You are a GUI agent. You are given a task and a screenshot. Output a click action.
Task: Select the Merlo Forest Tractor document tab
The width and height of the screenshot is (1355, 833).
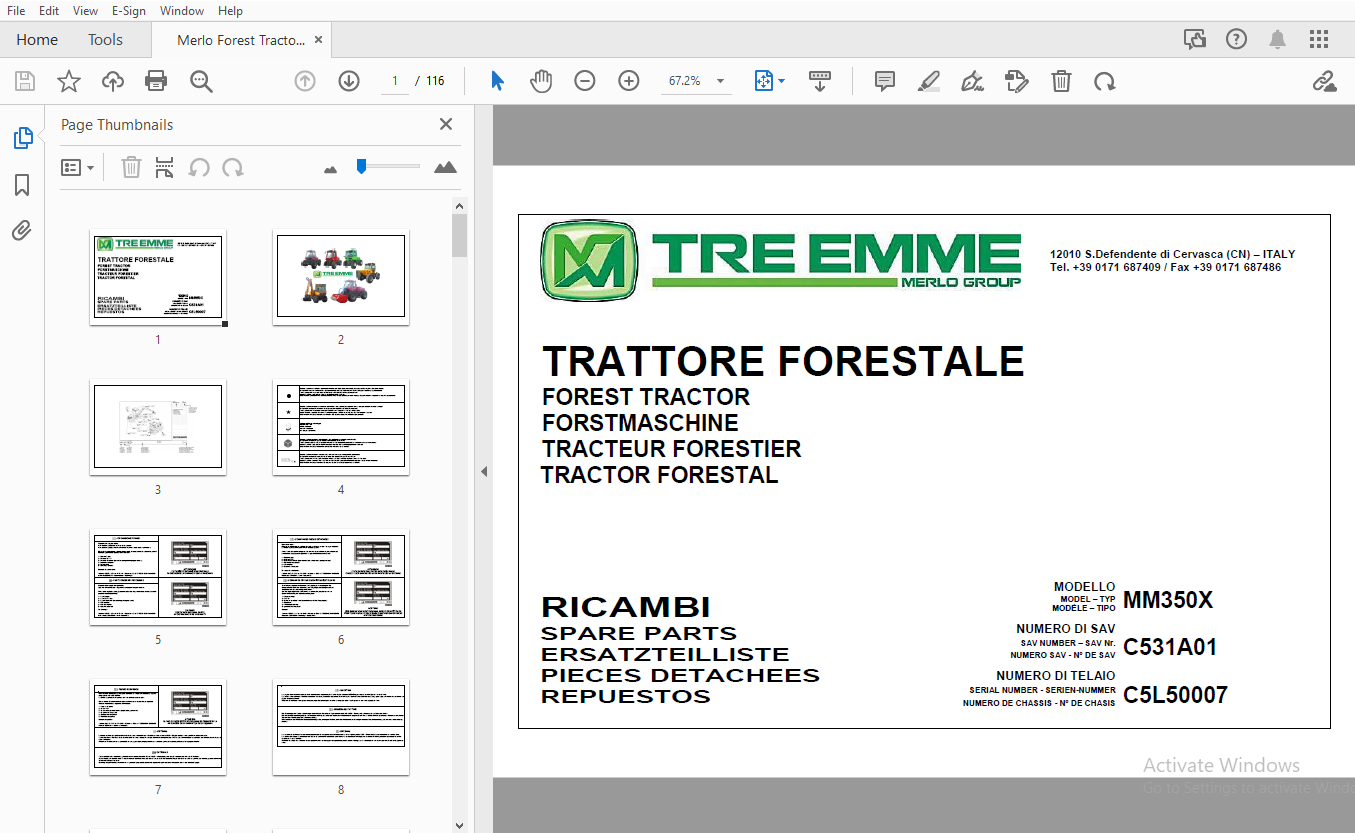(241, 40)
